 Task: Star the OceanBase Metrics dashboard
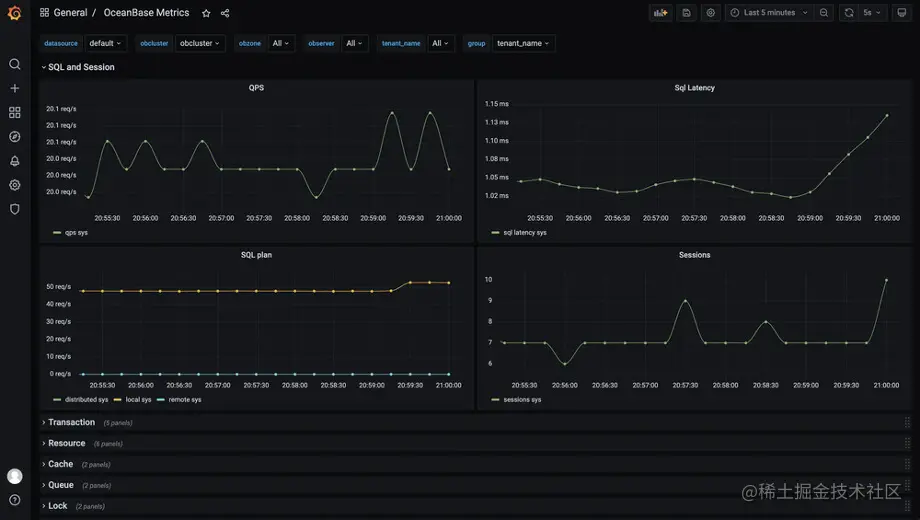(206, 13)
